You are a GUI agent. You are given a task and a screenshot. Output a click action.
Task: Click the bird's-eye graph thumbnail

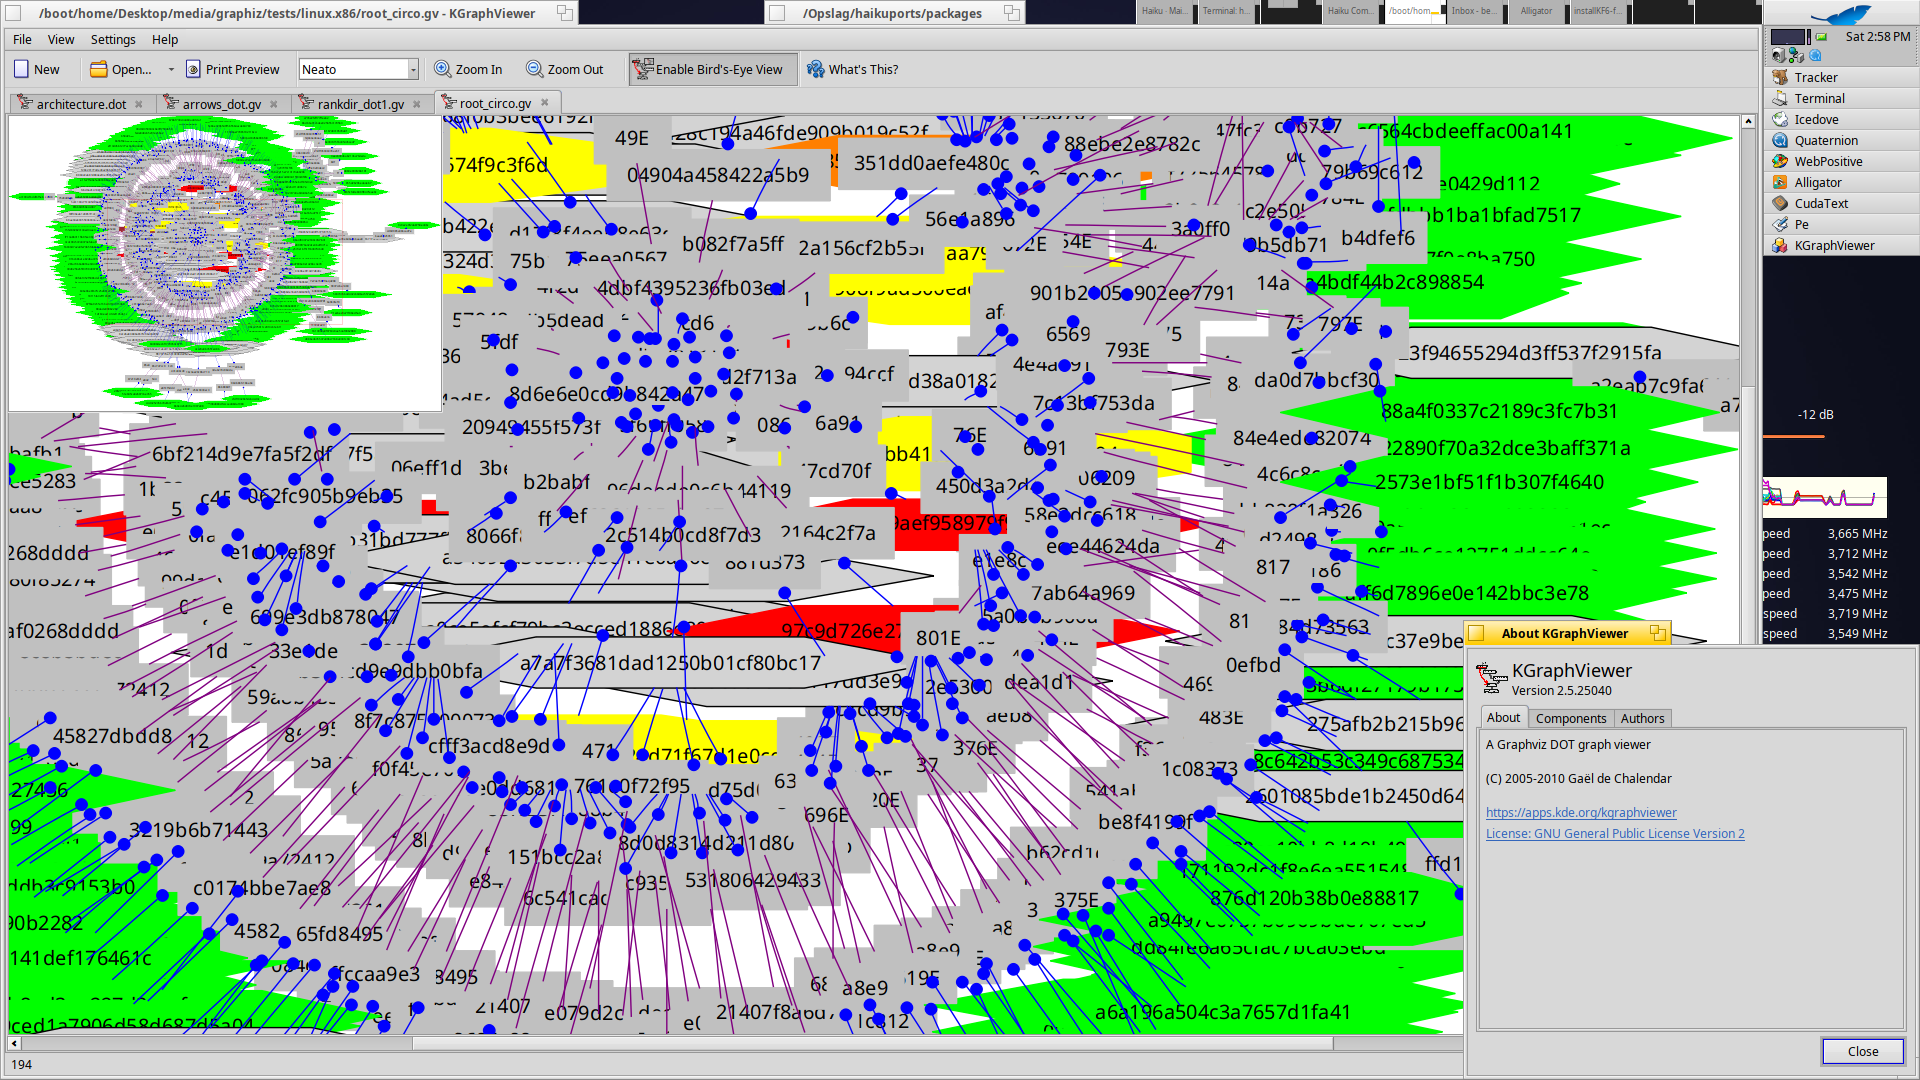[x=224, y=263]
